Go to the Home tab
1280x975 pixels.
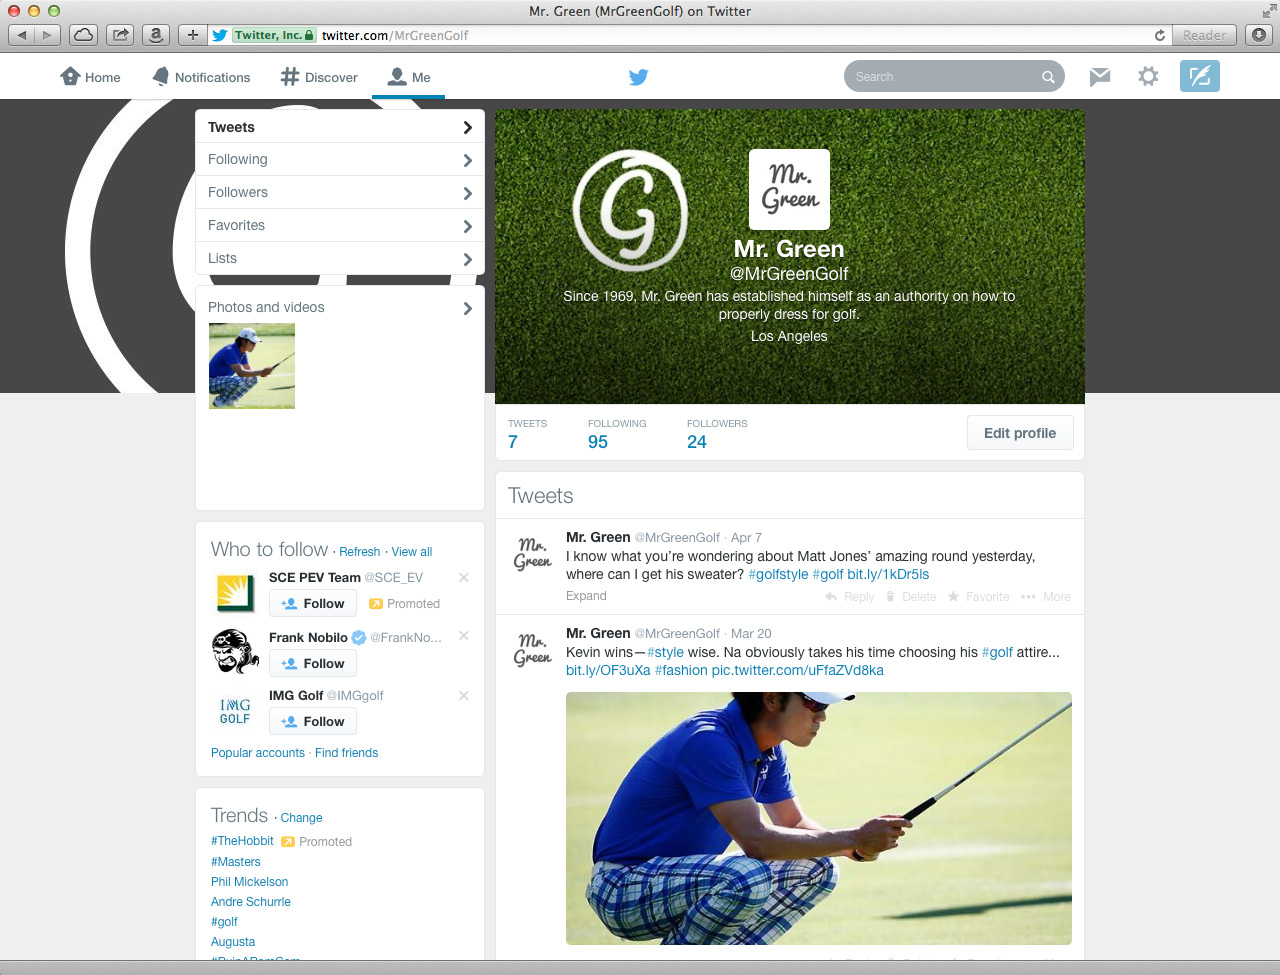[x=91, y=77]
